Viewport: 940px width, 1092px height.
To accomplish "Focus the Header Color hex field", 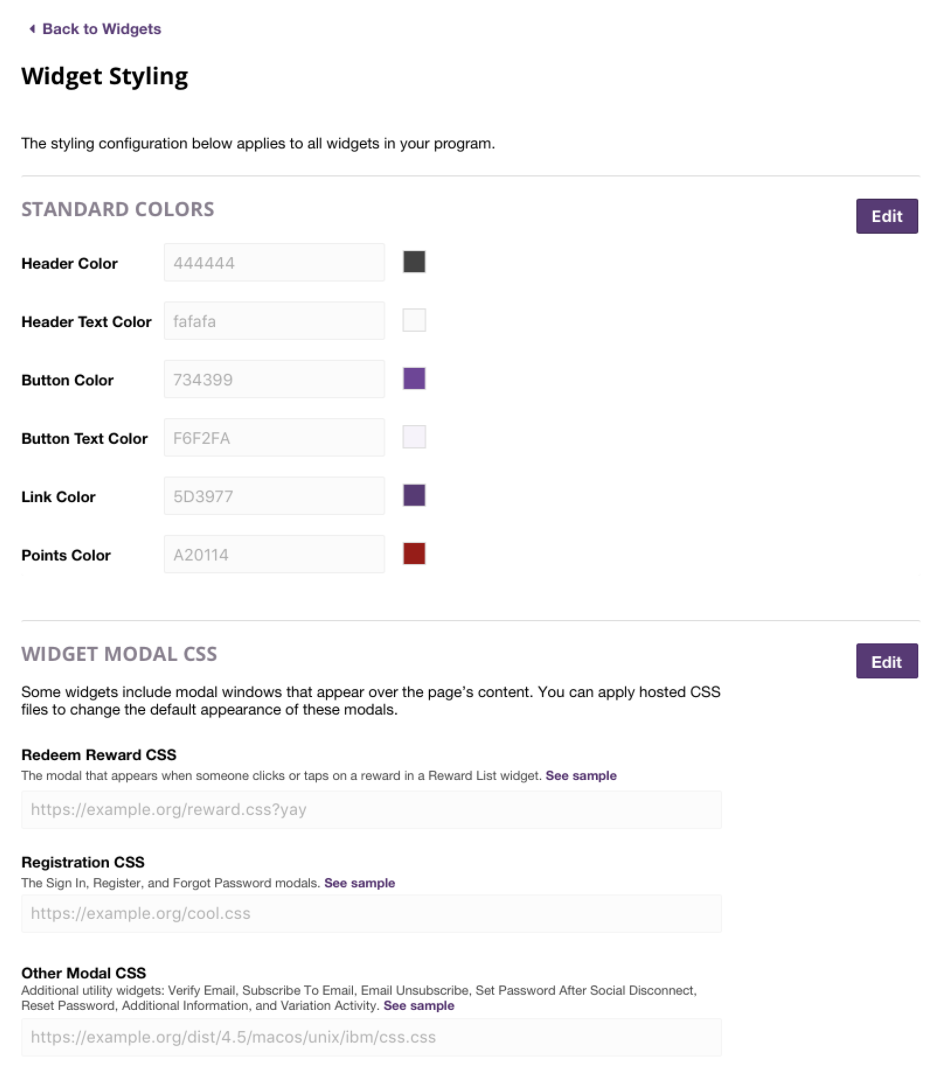I will (274, 263).
